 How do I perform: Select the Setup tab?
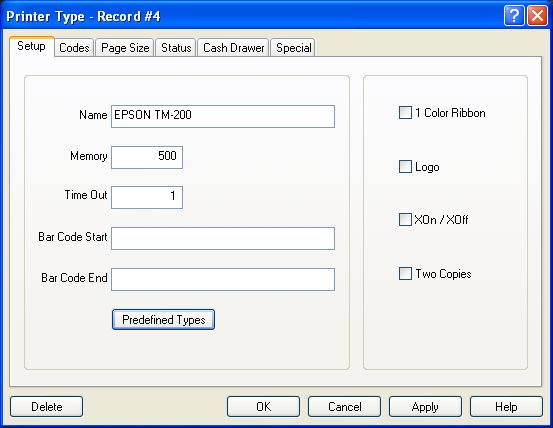tap(32, 46)
